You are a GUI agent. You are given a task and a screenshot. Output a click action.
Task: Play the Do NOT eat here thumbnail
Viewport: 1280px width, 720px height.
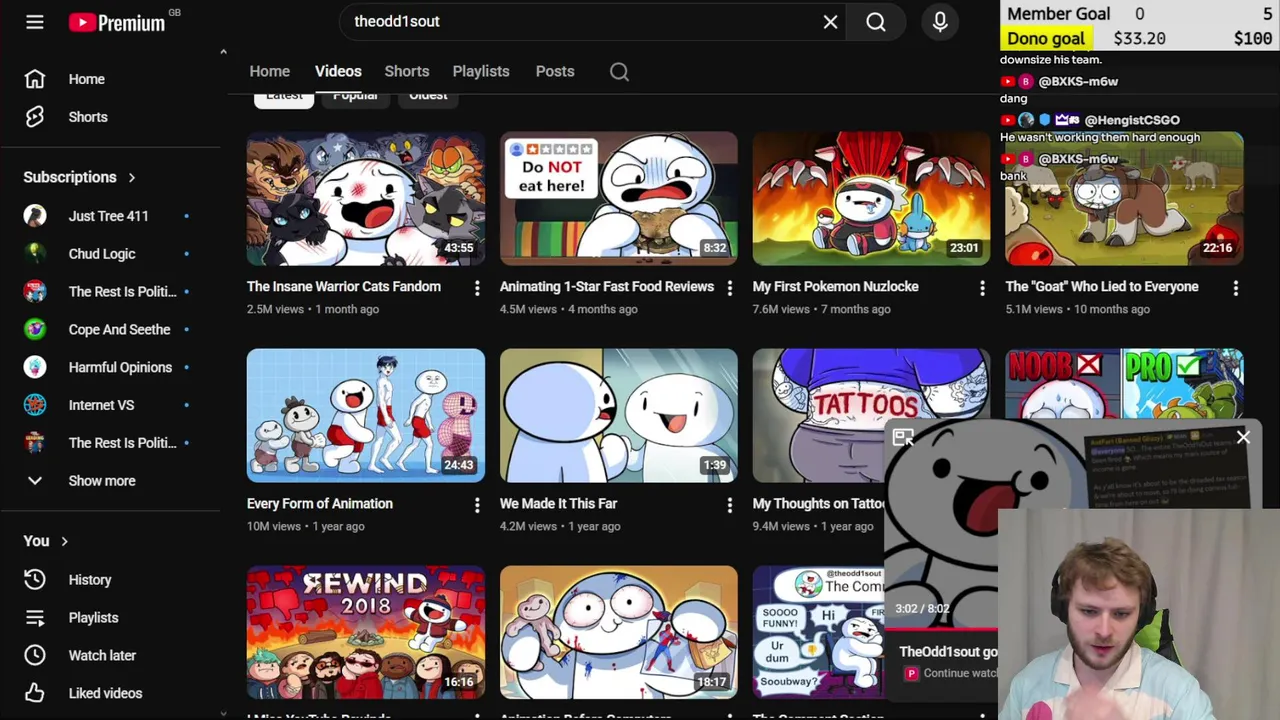point(619,199)
